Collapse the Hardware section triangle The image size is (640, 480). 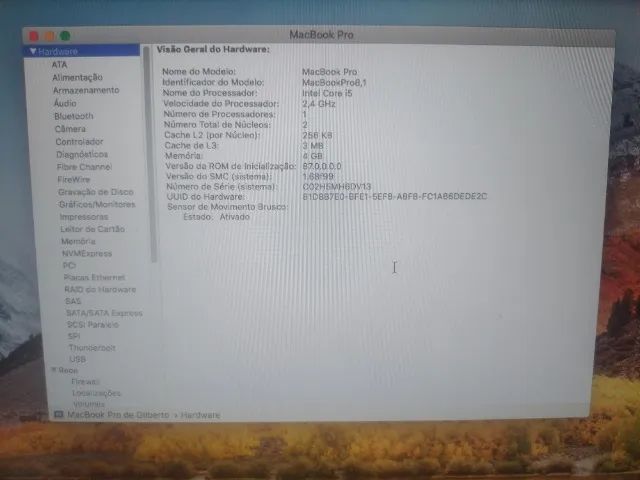pos(33,51)
